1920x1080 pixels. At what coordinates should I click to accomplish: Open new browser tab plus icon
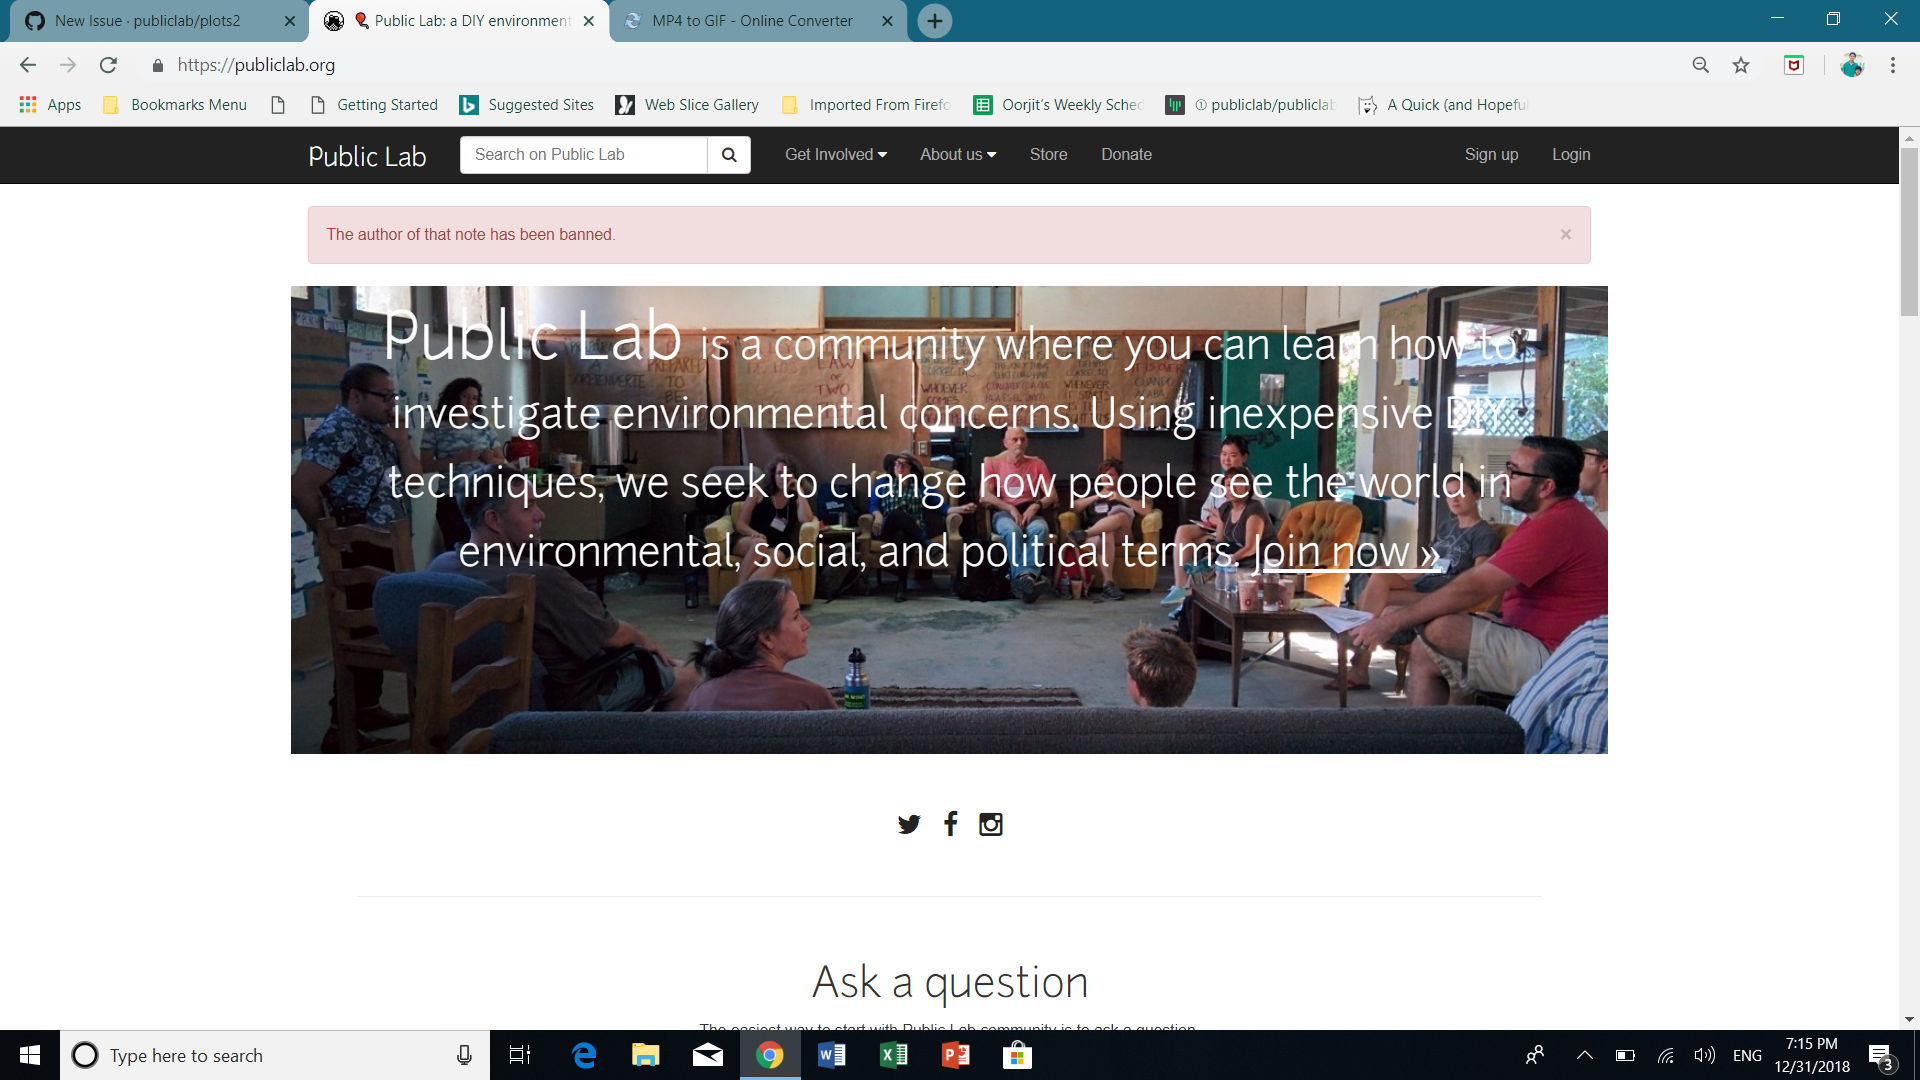coord(934,21)
